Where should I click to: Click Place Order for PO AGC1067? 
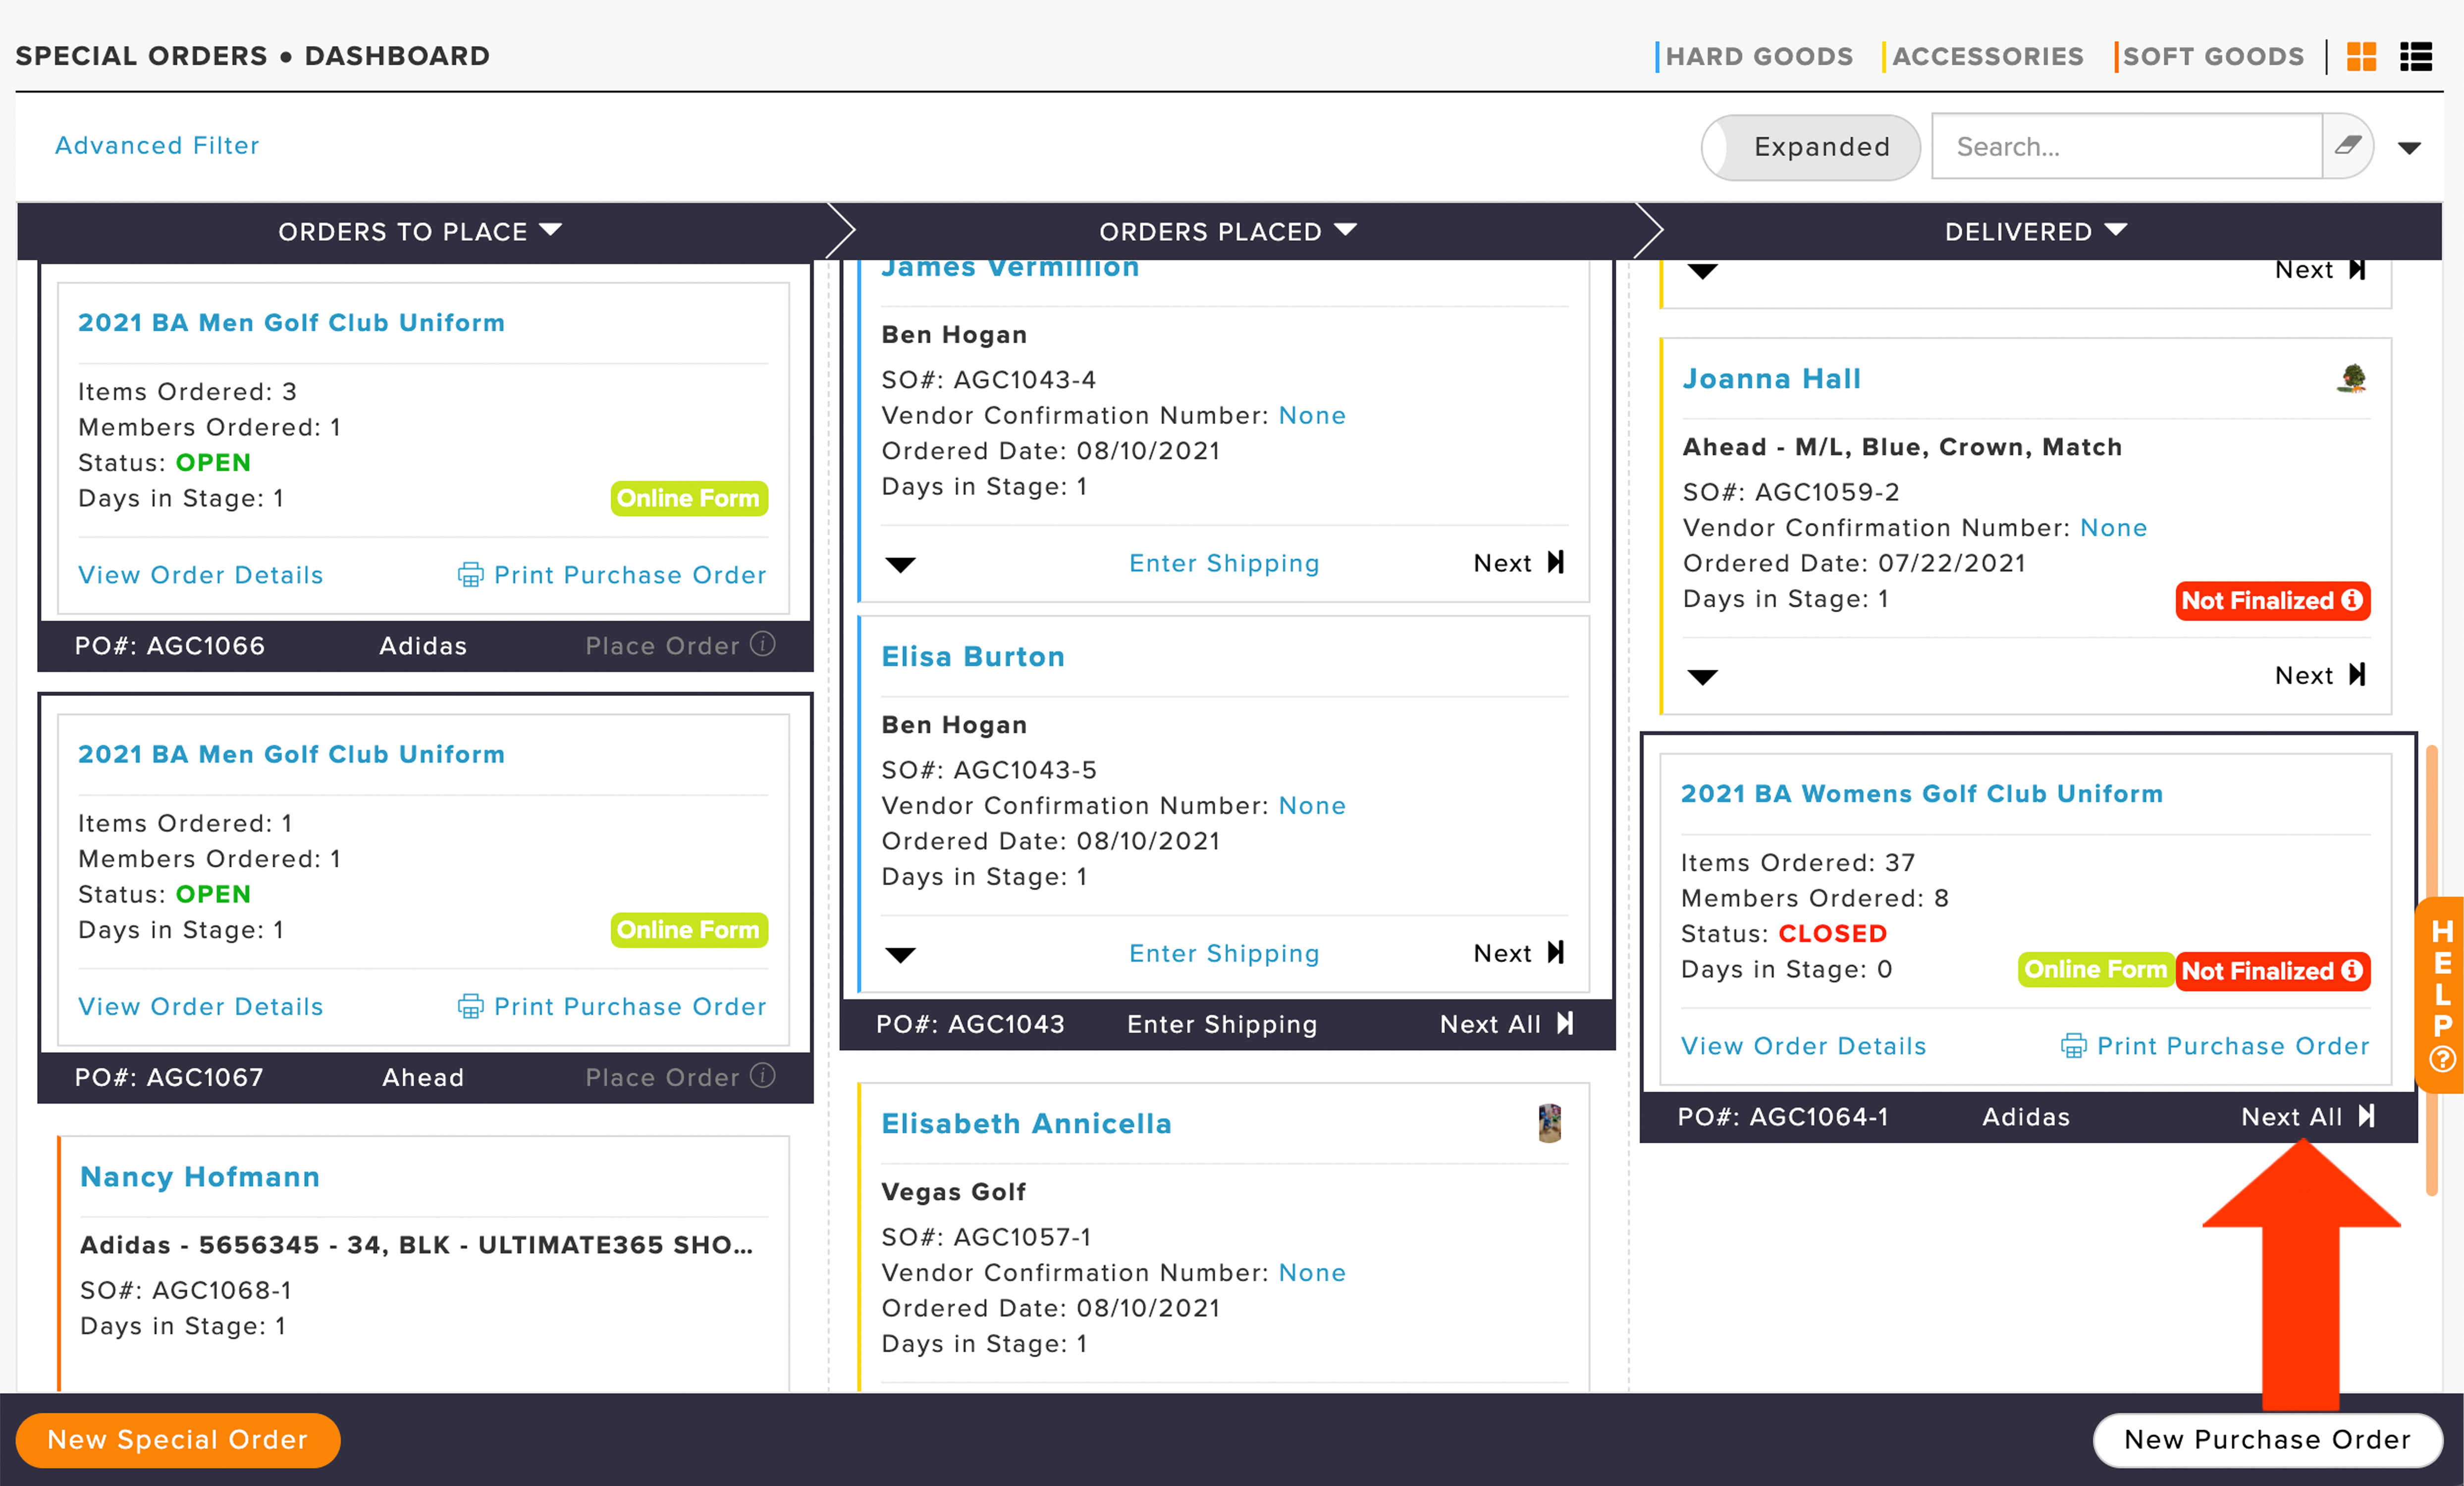[662, 1077]
